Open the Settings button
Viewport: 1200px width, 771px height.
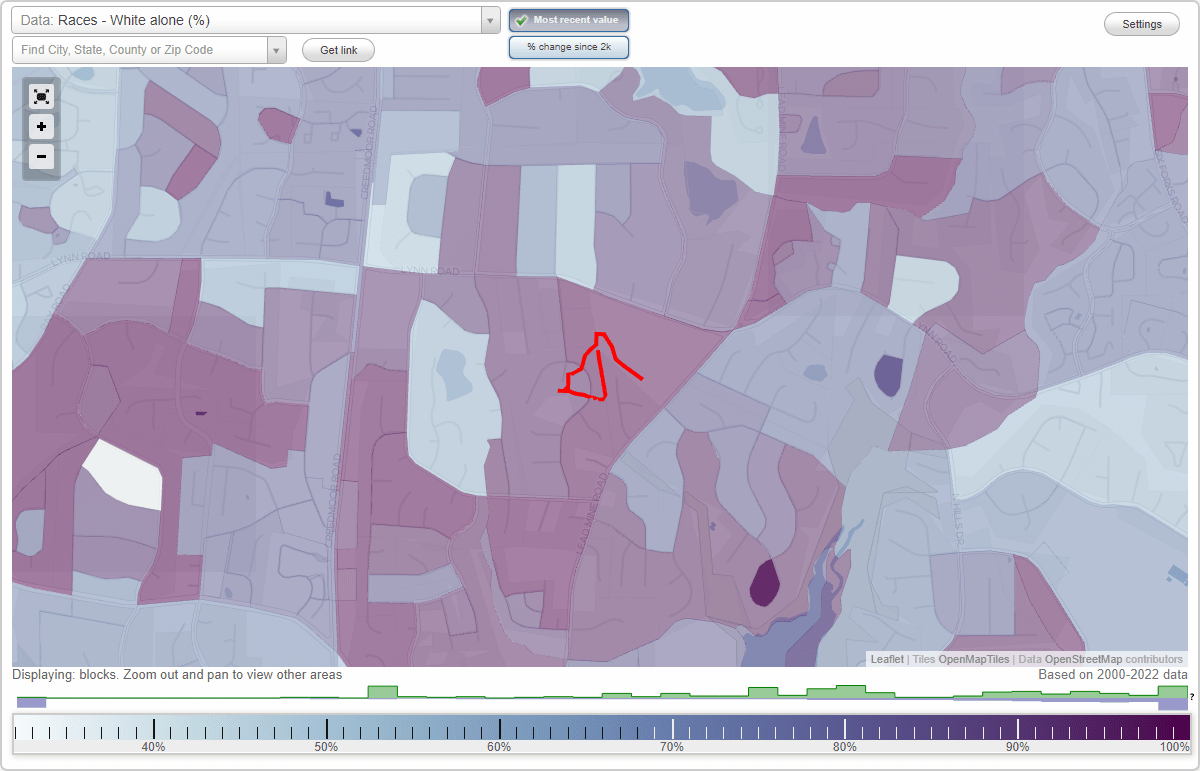[1142, 25]
